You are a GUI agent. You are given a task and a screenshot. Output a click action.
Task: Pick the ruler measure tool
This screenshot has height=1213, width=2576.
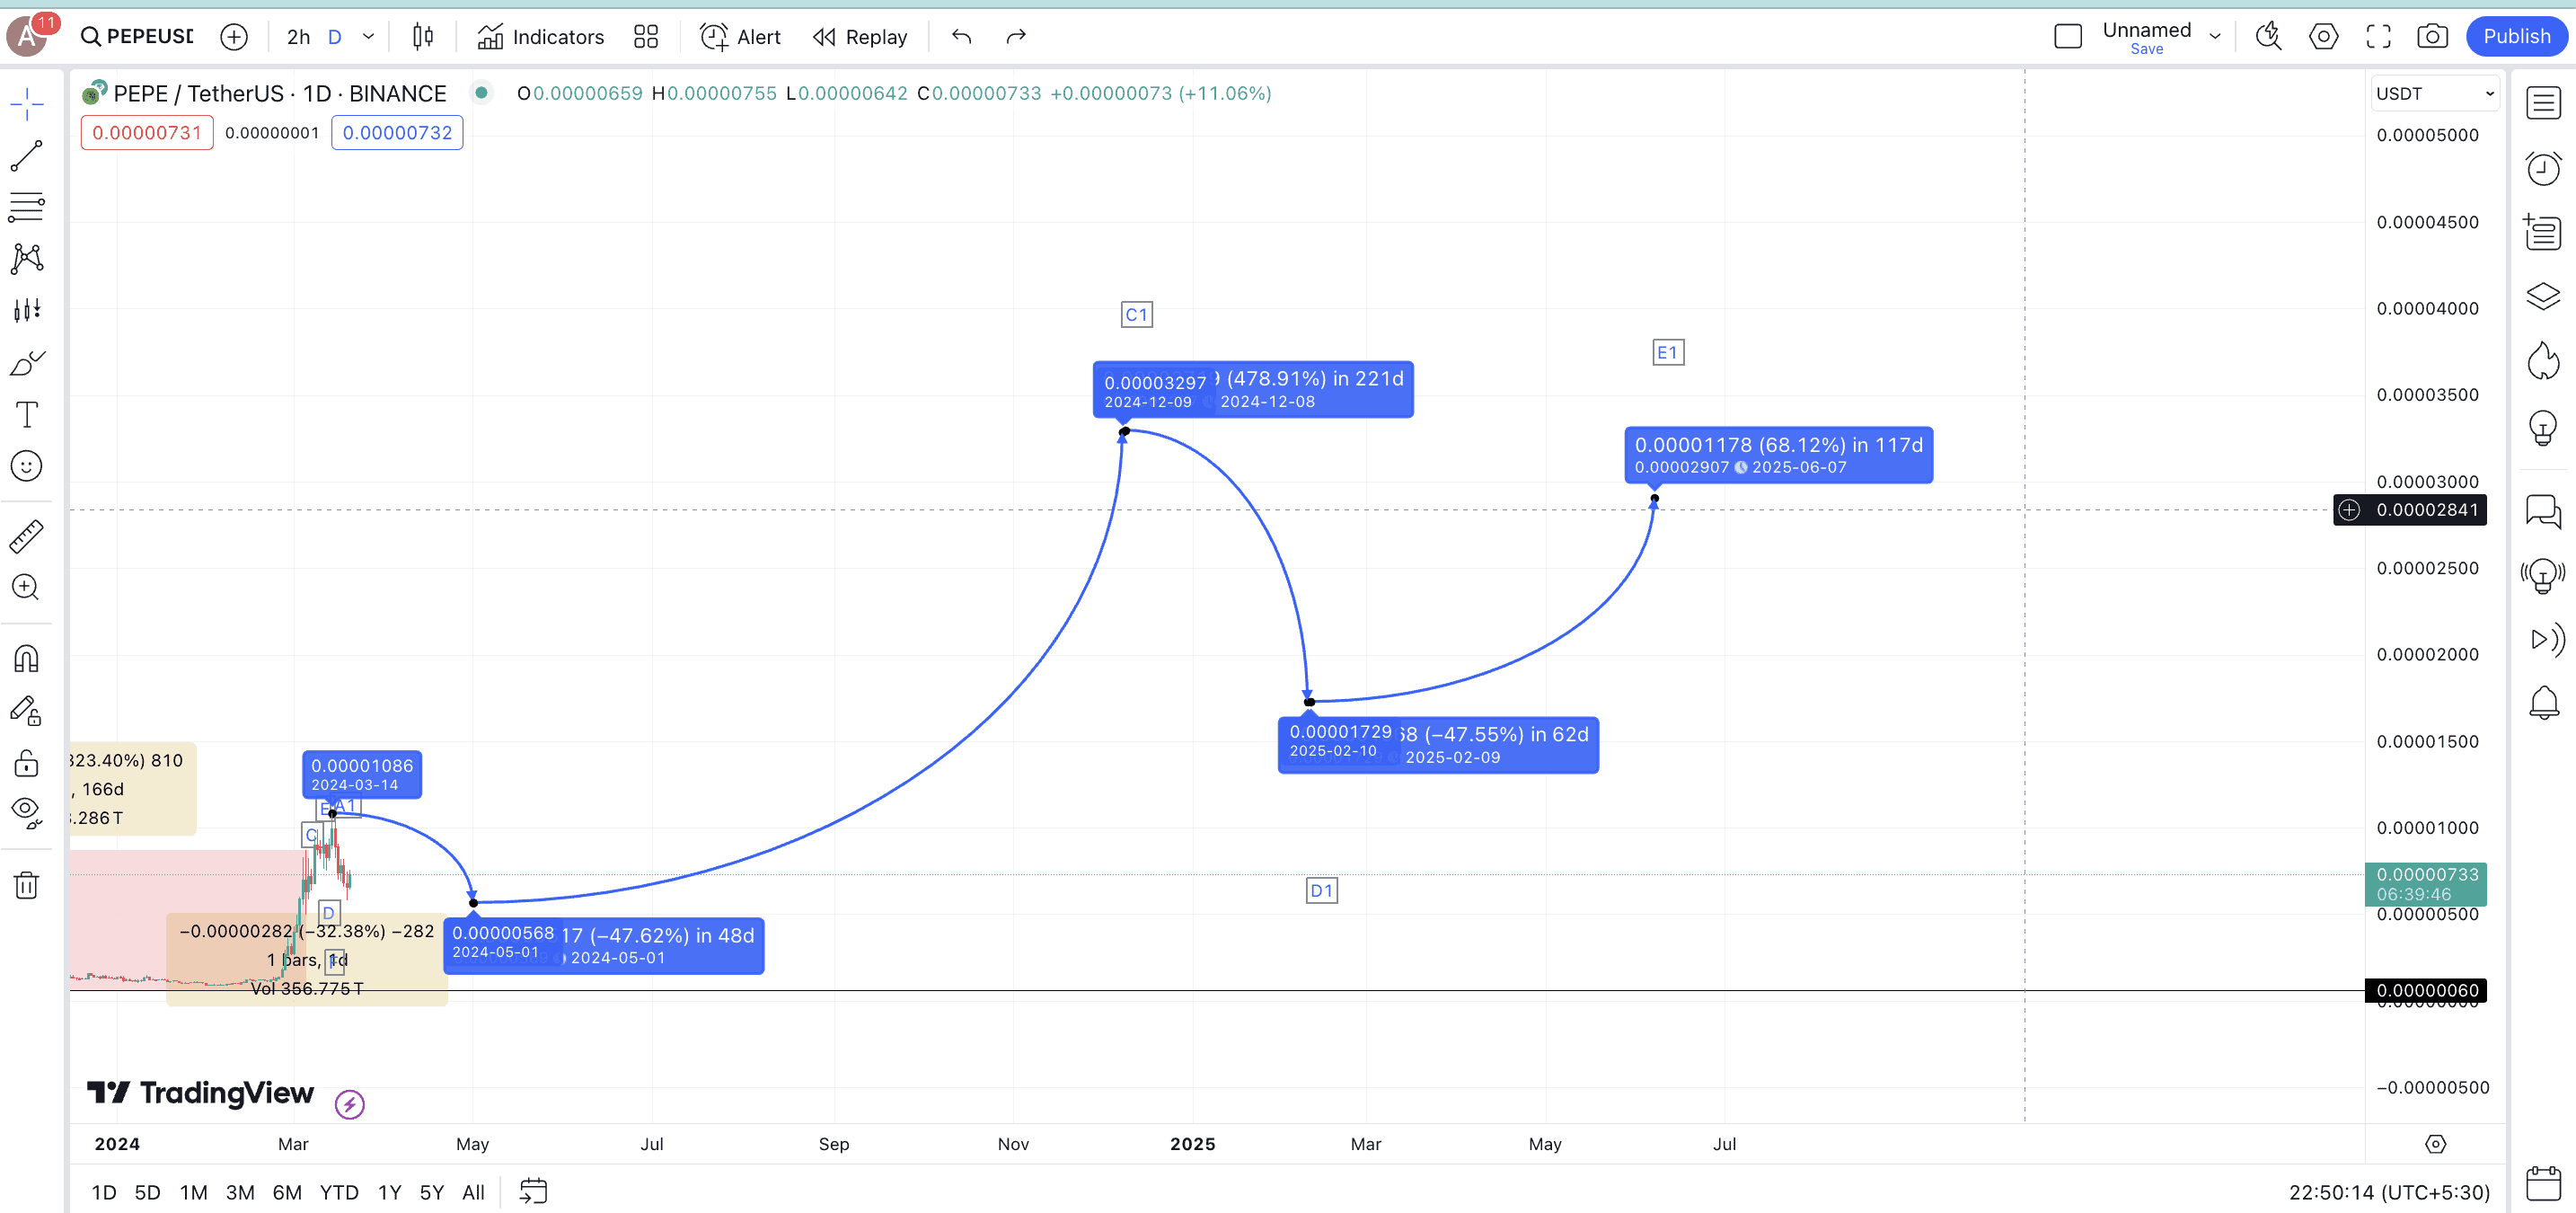pos(27,536)
